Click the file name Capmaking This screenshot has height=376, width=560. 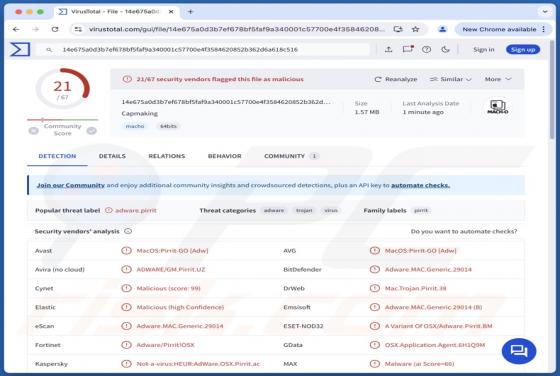pyautogui.click(x=140, y=114)
